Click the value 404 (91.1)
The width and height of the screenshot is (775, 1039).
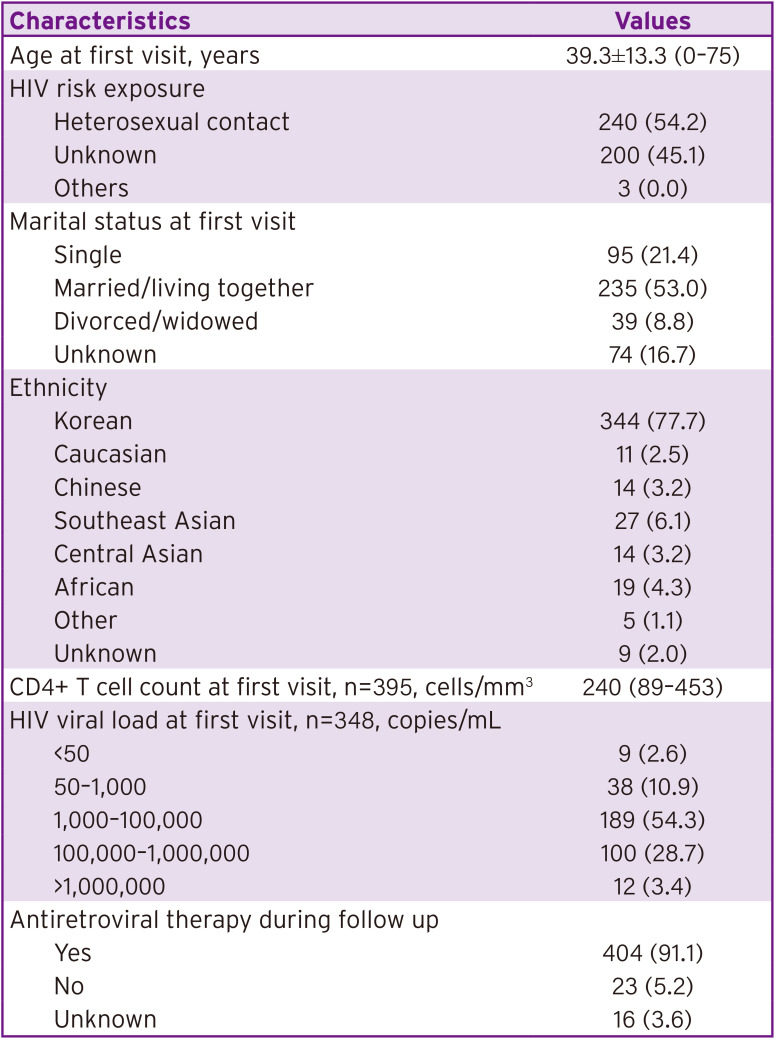pyautogui.click(x=652, y=953)
